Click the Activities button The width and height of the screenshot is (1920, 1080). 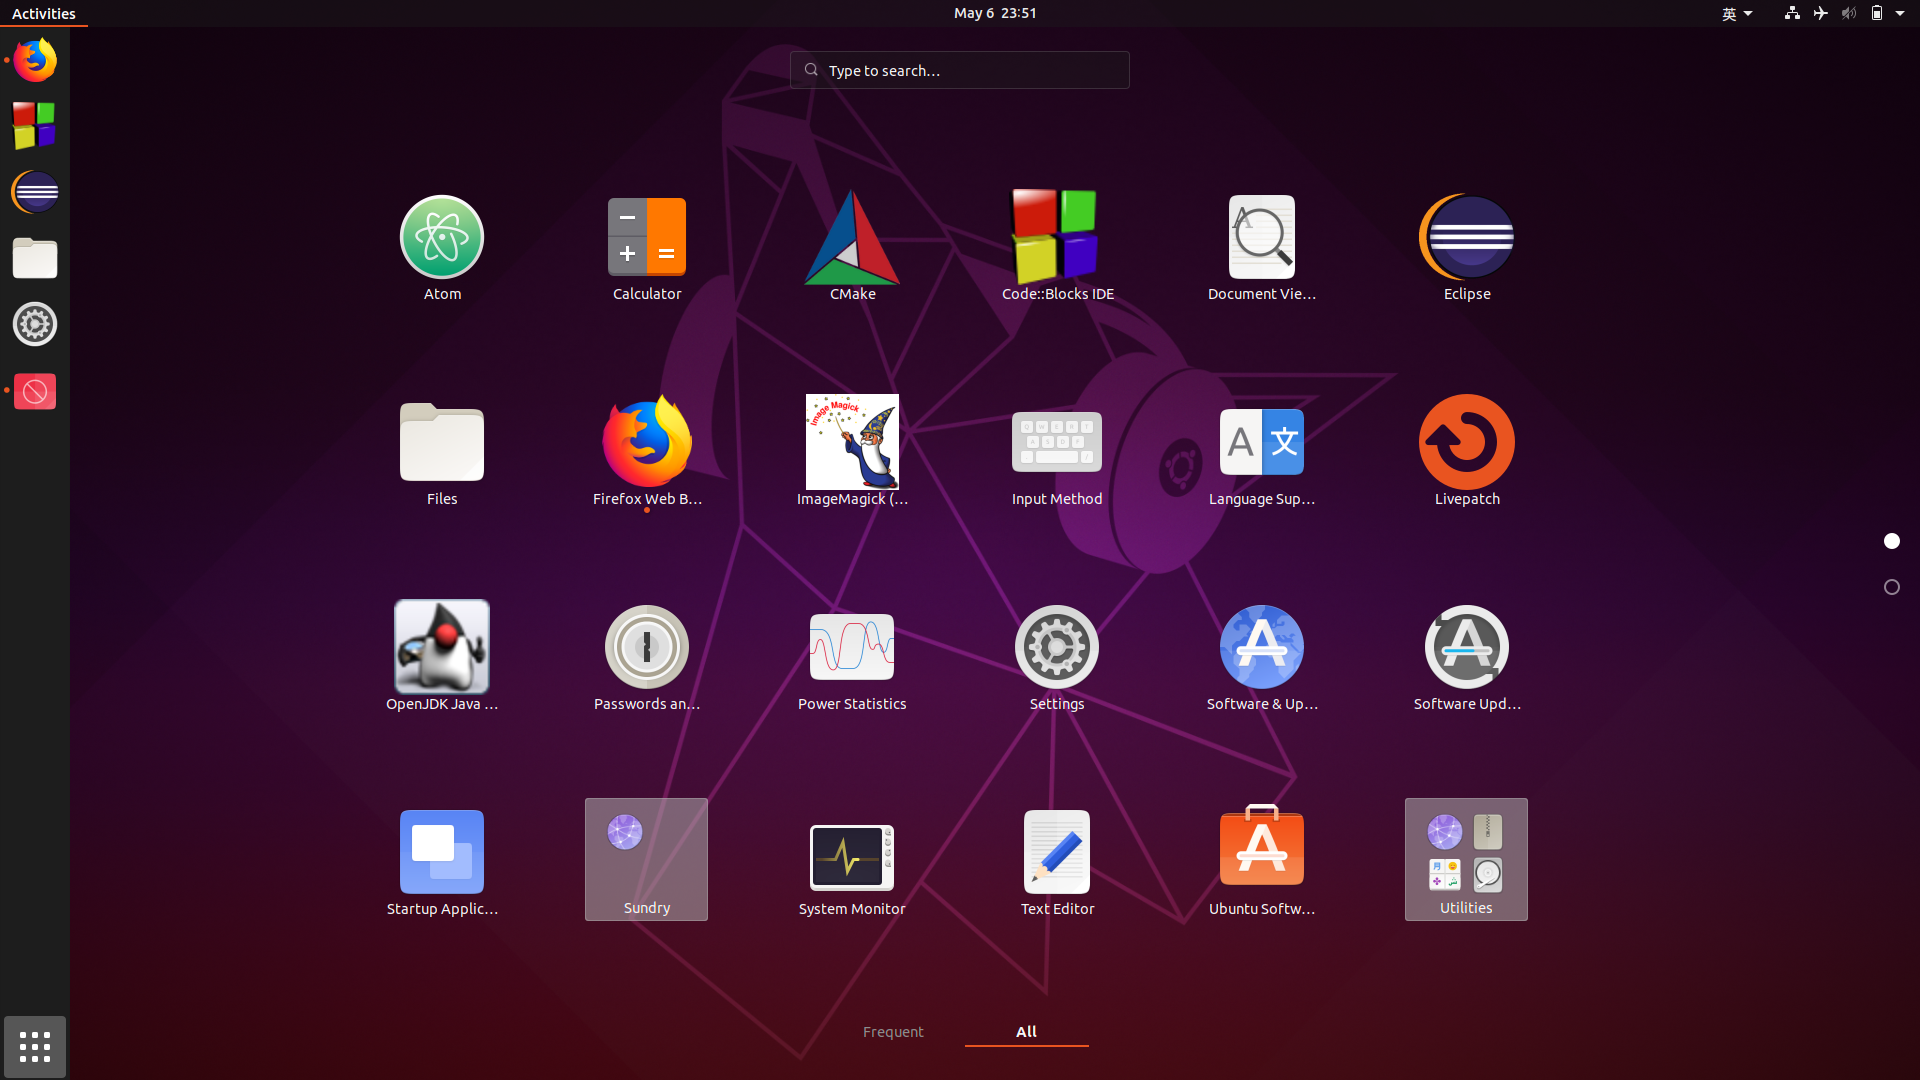(x=44, y=13)
